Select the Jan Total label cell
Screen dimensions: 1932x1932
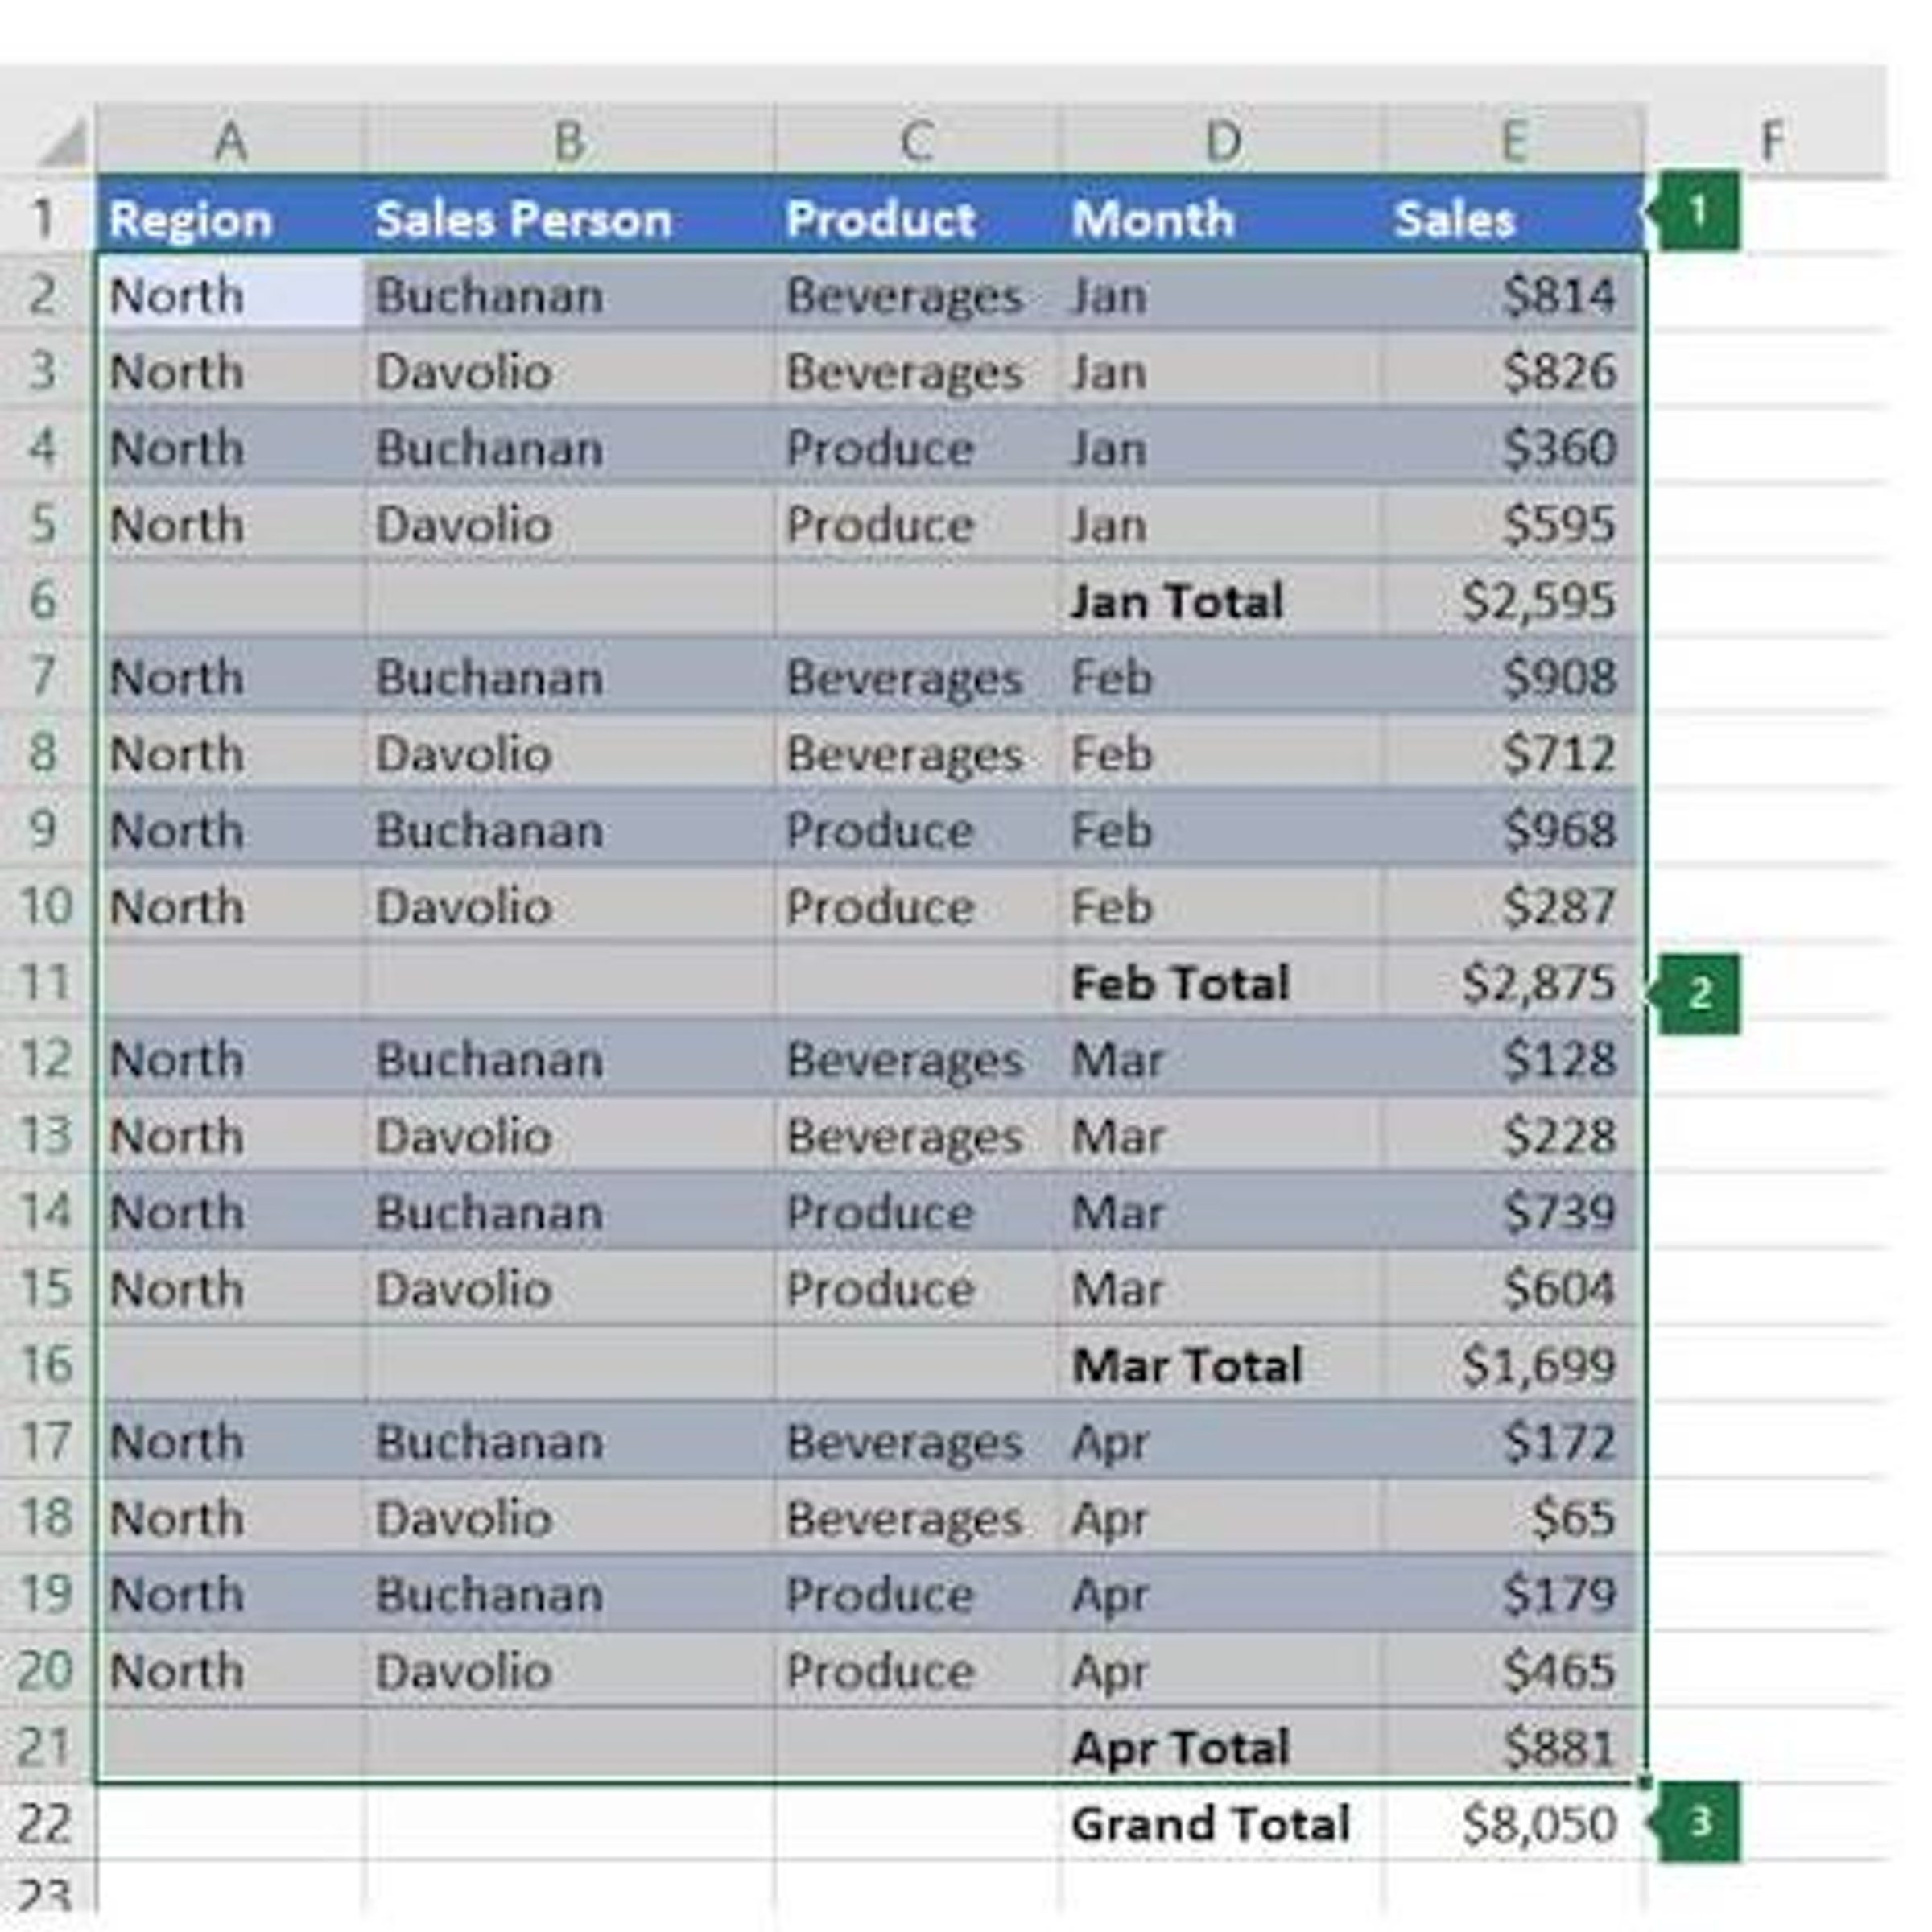coord(1222,599)
